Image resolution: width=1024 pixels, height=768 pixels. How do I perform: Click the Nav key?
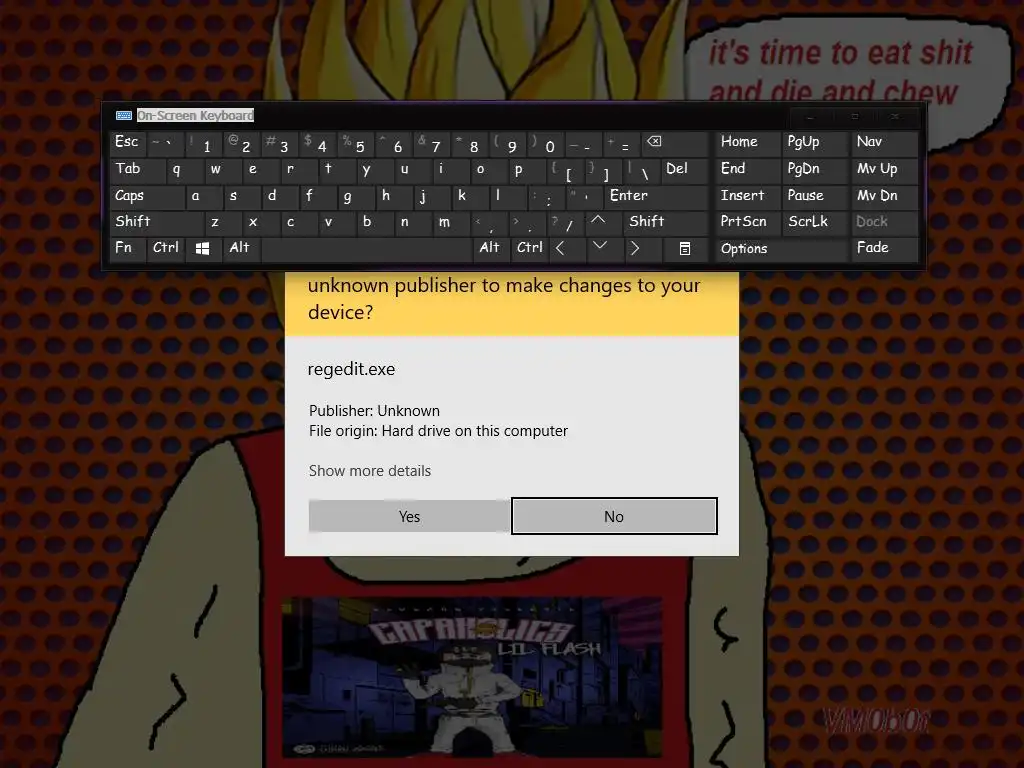[885, 143]
